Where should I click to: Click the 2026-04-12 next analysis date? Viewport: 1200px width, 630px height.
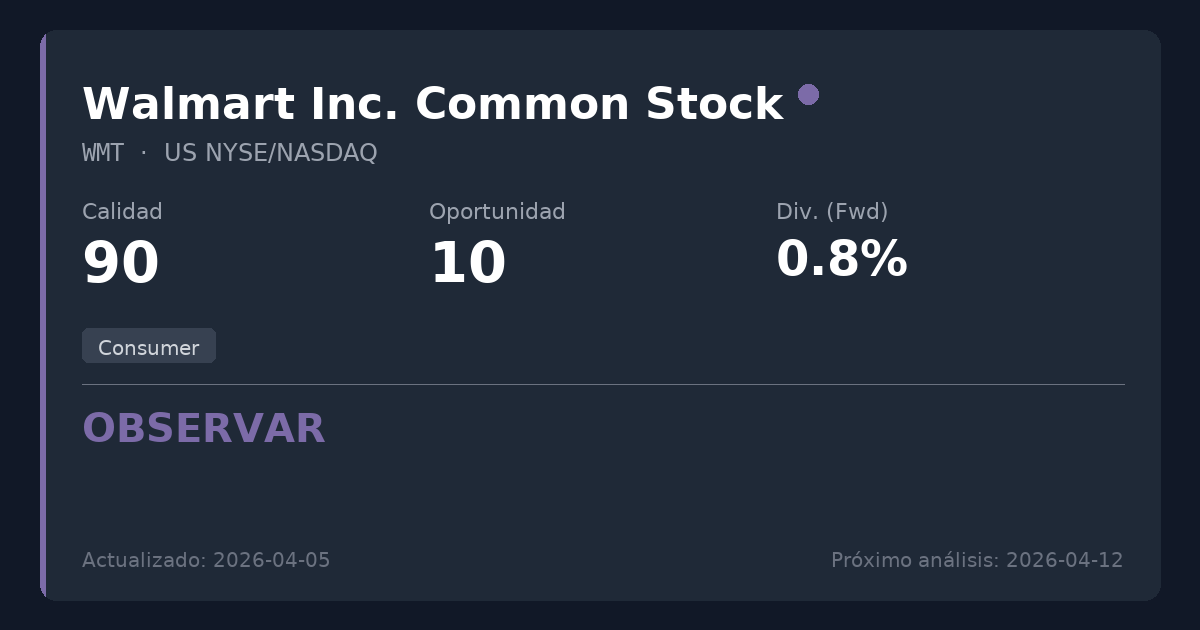[x=1064, y=560]
